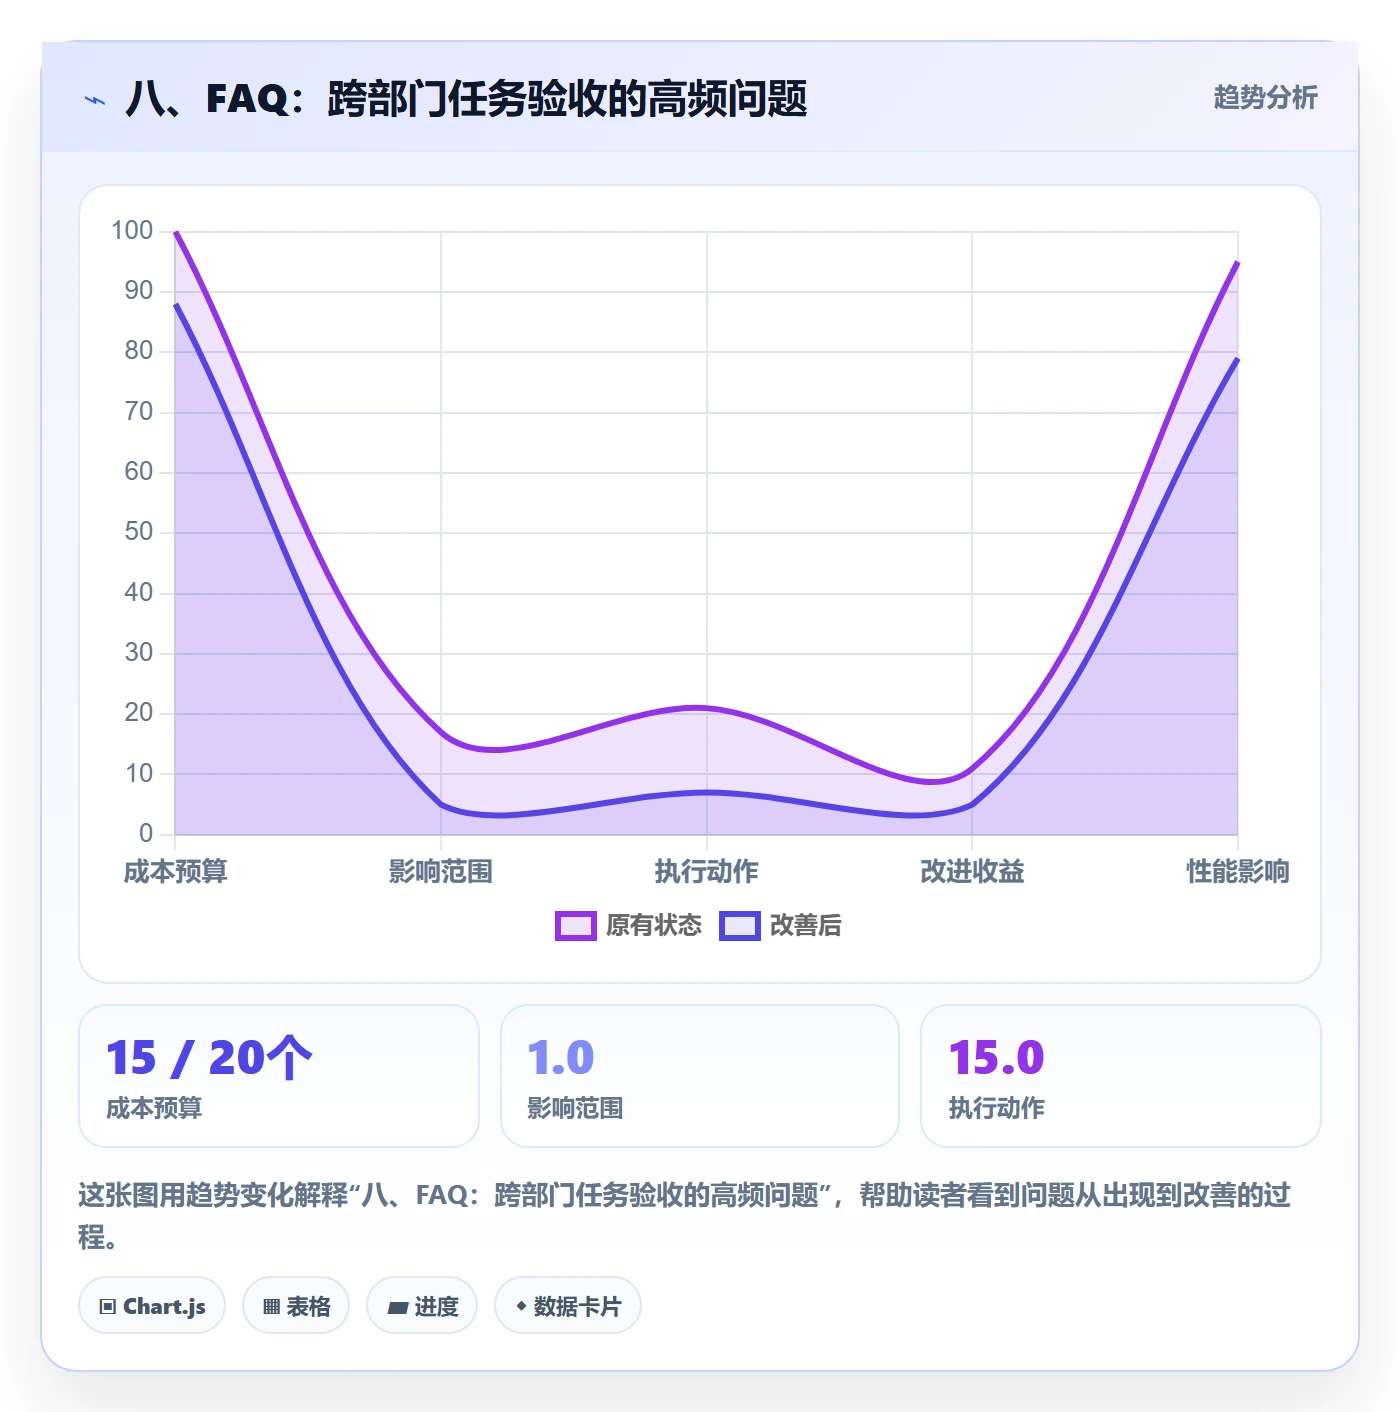Viewport: 1400px width, 1412px height.
Task: Click the 表格 tag's grid icon
Action: (x=271, y=1307)
